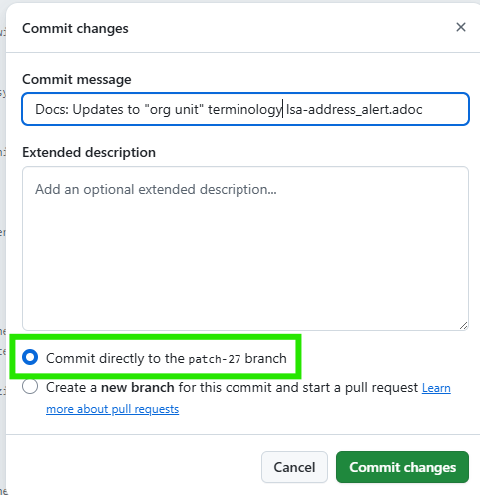Click the green Commit changes button

[x=402, y=467]
